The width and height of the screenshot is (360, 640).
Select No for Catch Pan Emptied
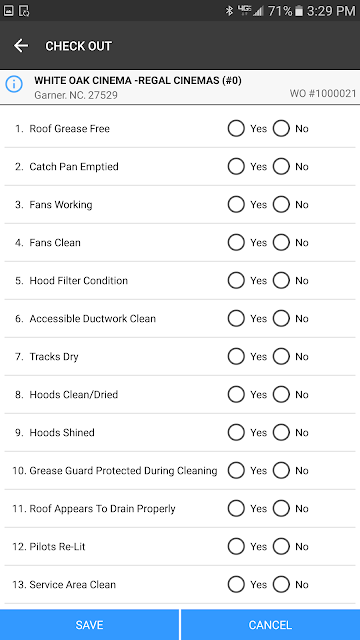tap(281, 167)
